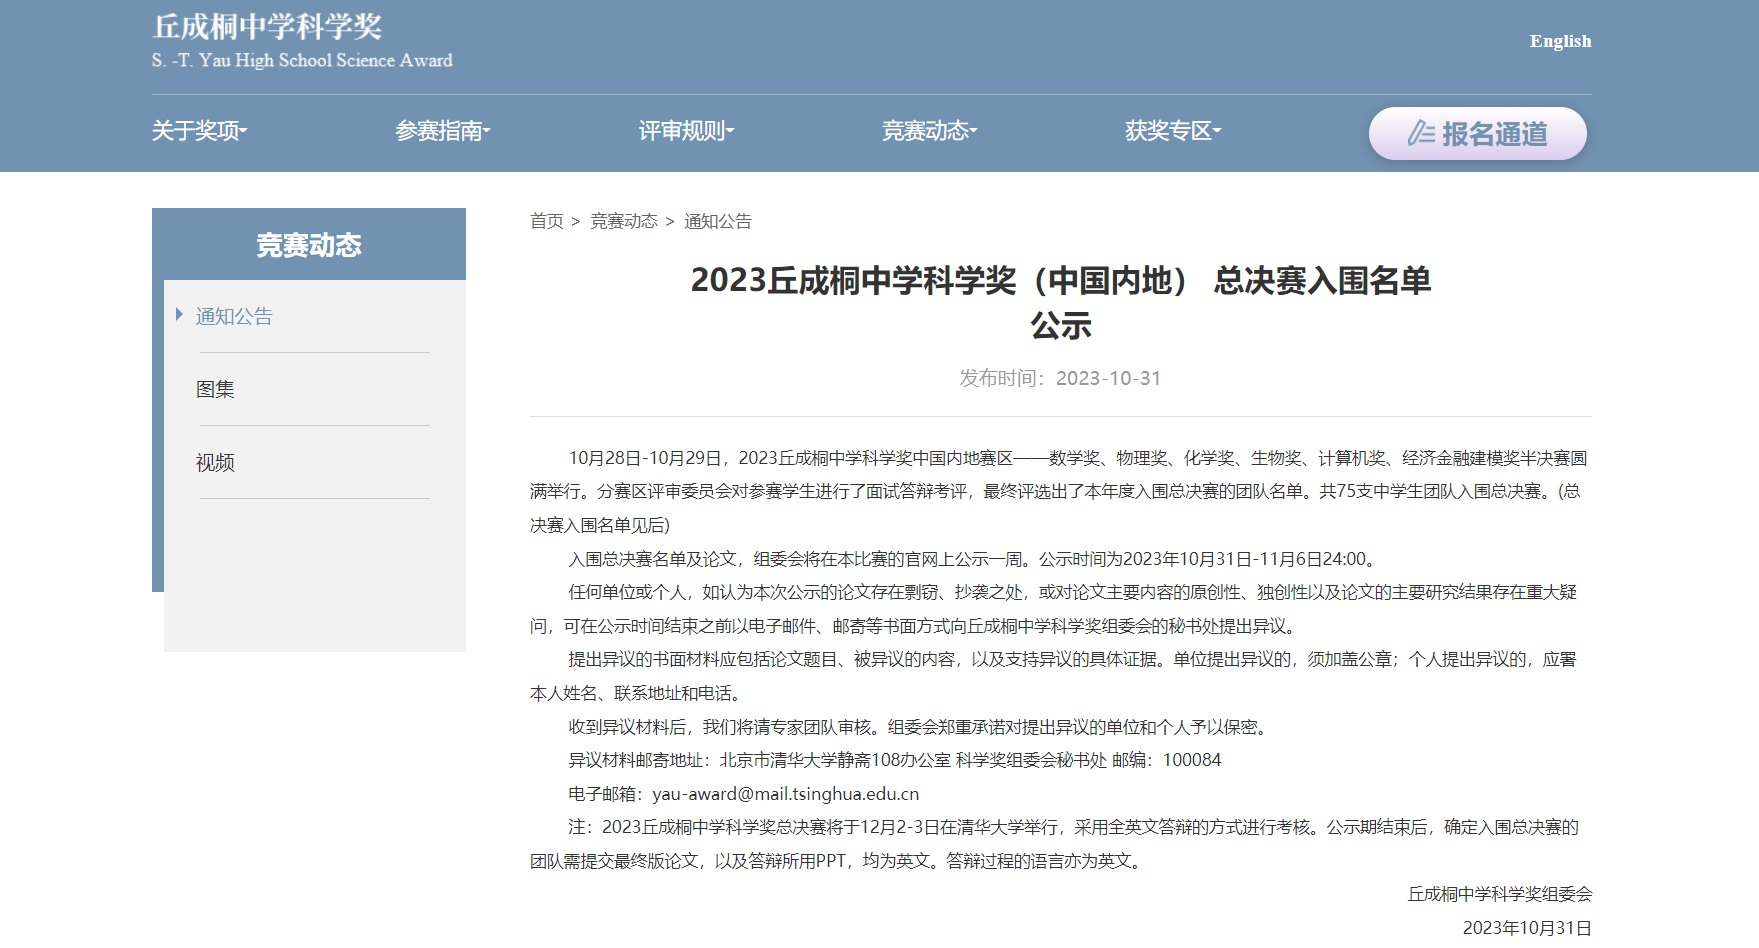1759x948 pixels.
Task: Expand the 竞赛动态 dropdown menu
Action: coord(929,131)
